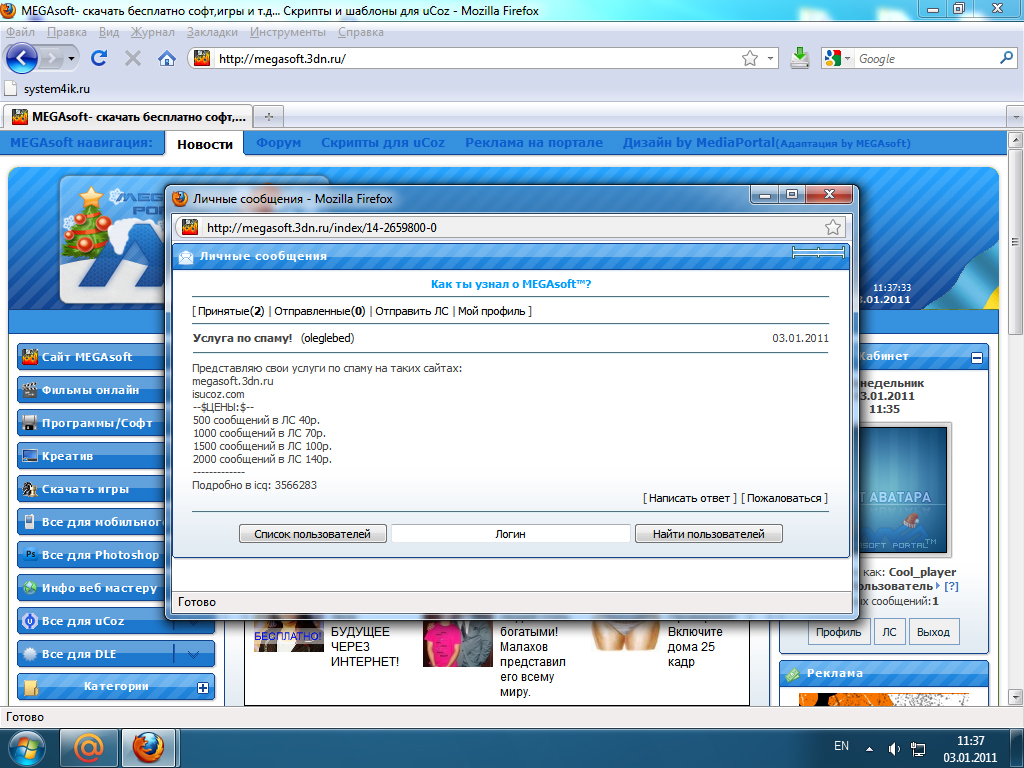Open the address bar URL dropdown arrow

[770, 59]
